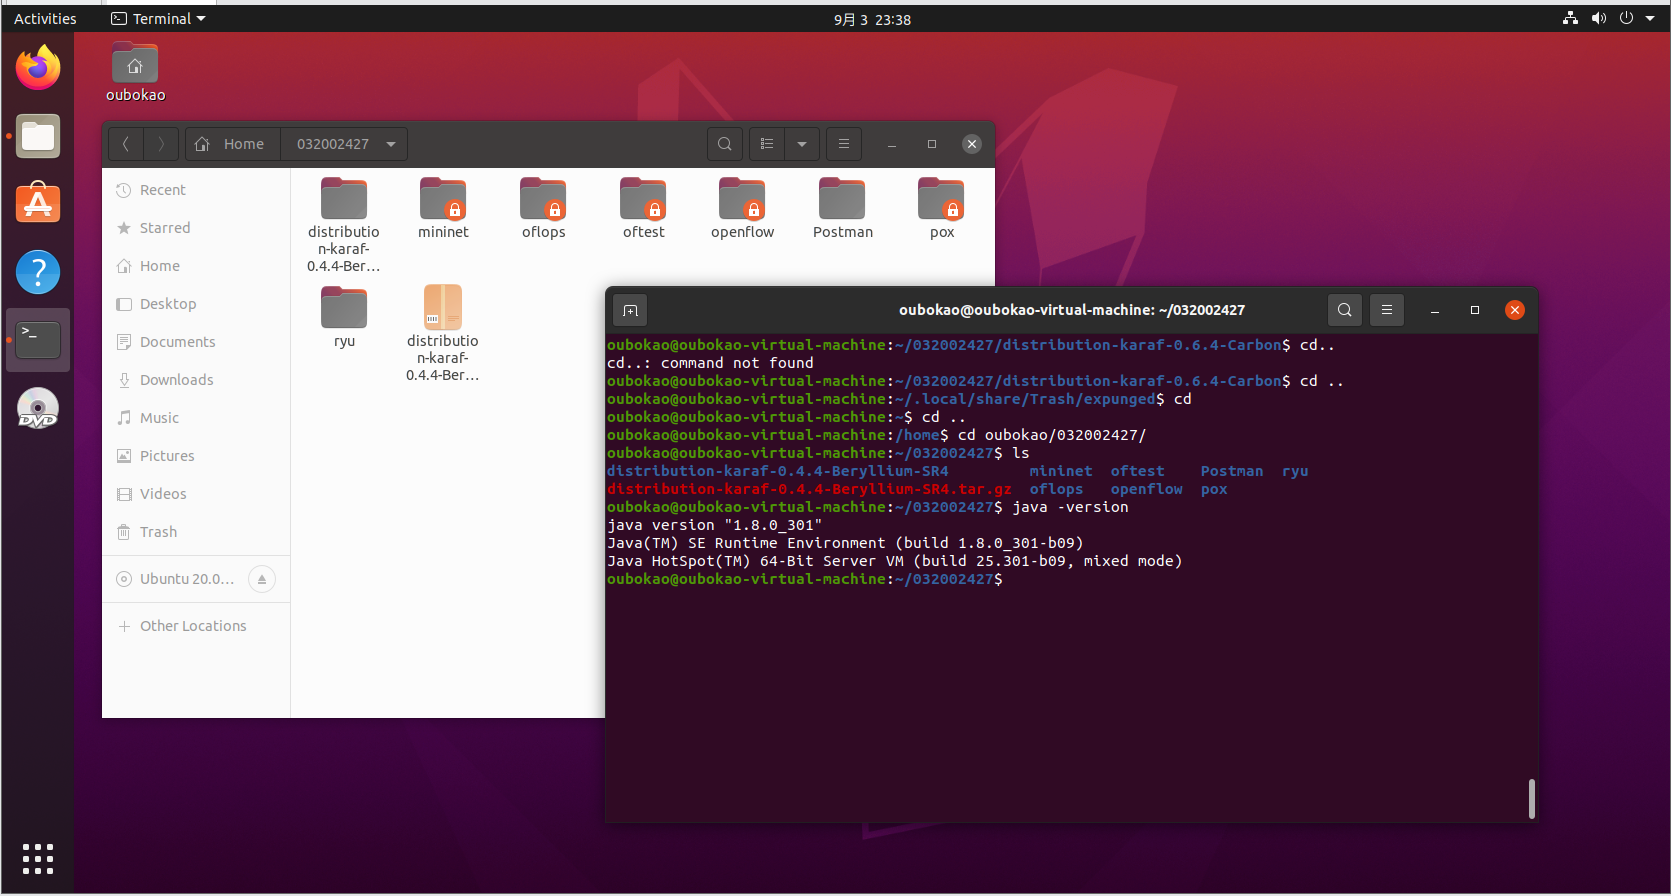This screenshot has width=1671, height=896.
Task: Open the pox folder
Action: 942,210
